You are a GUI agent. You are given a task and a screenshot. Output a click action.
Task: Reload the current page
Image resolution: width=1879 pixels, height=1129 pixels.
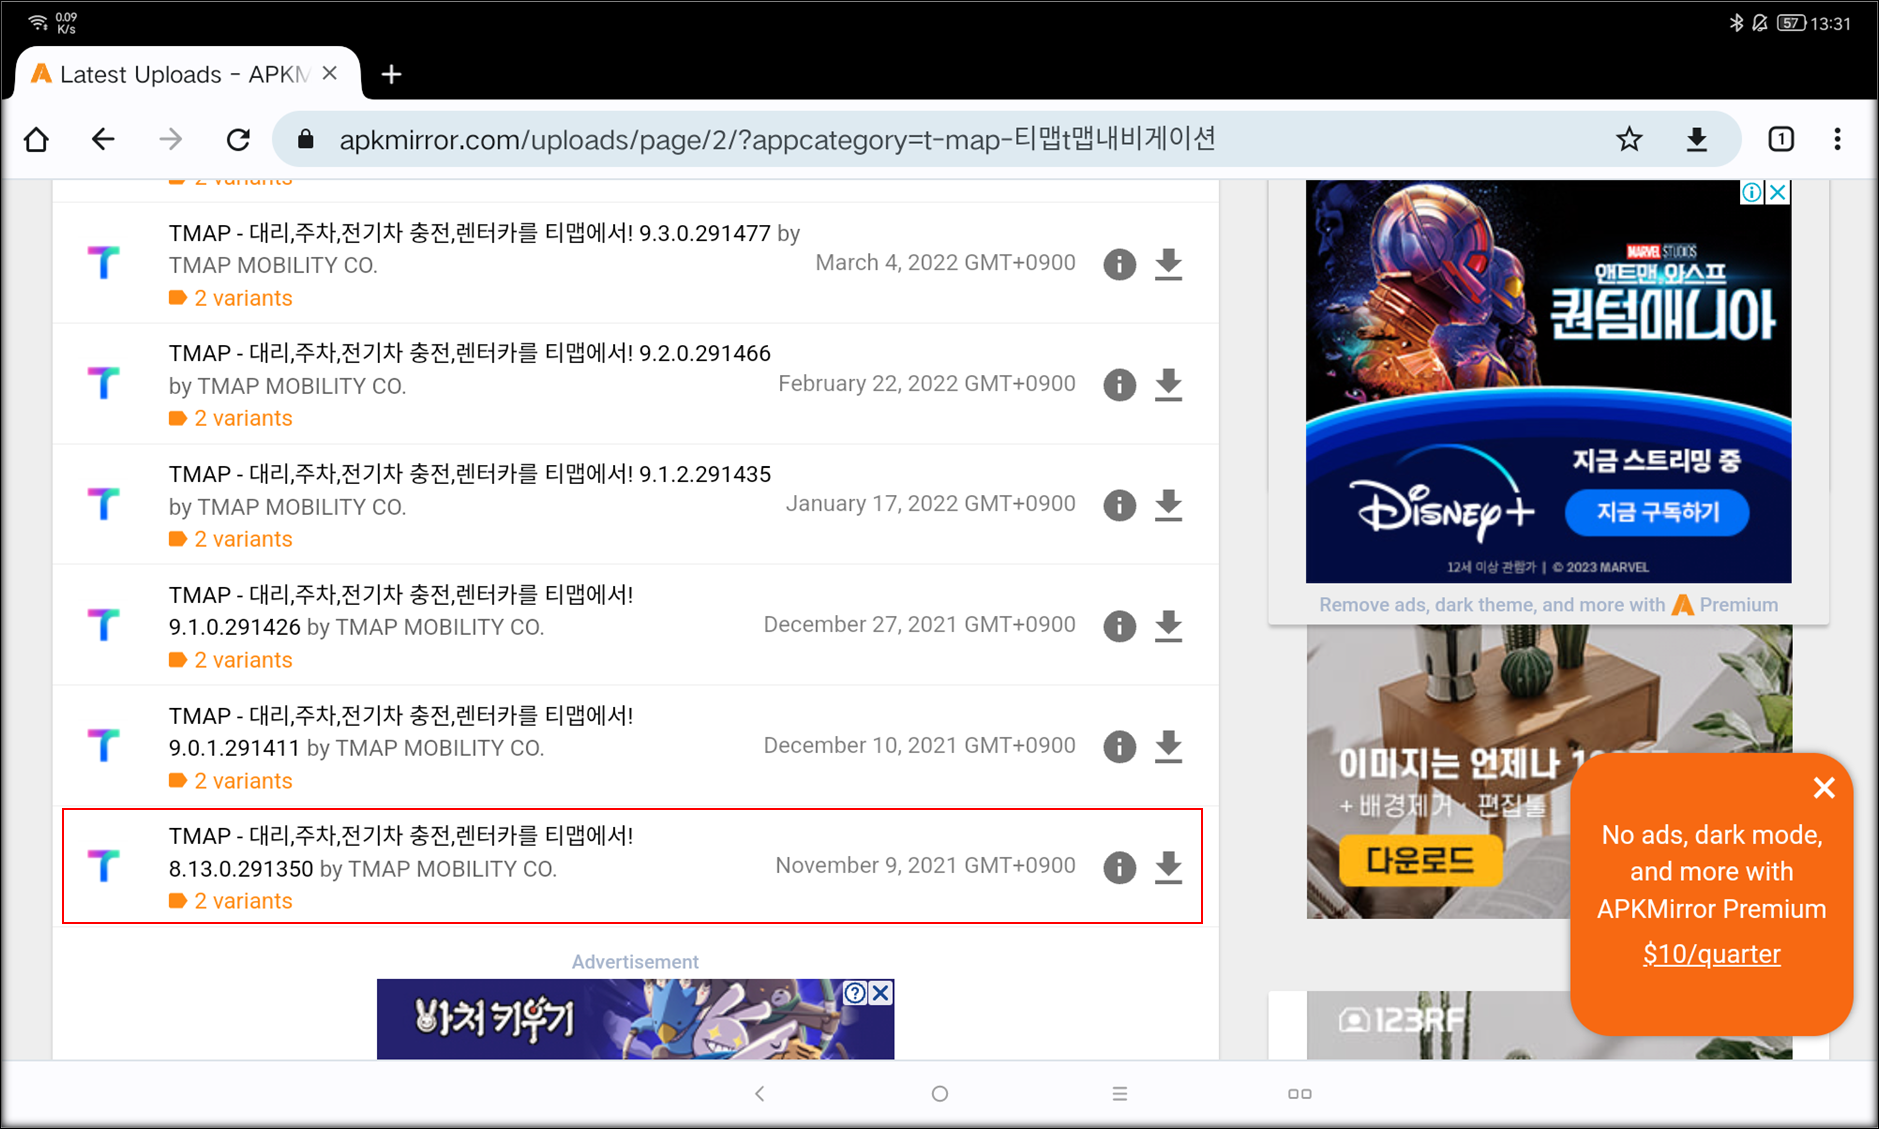click(238, 139)
